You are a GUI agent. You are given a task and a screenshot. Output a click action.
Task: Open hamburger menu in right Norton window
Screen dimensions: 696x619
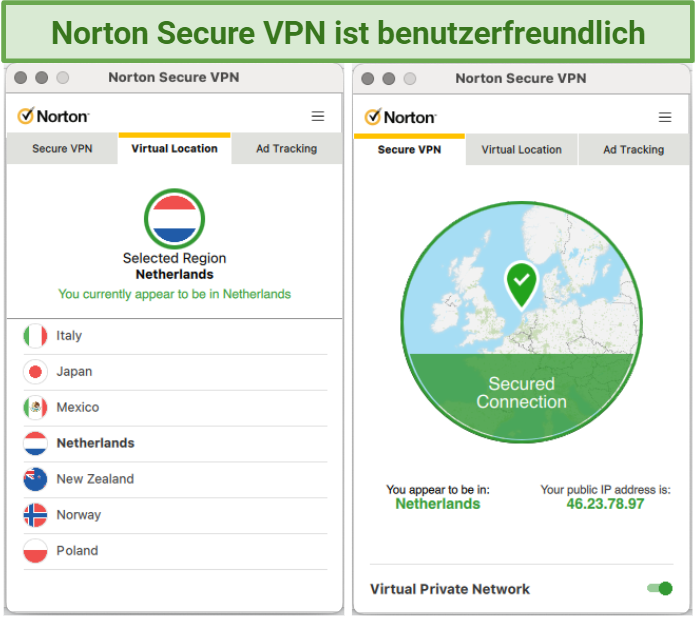pyautogui.click(x=664, y=117)
